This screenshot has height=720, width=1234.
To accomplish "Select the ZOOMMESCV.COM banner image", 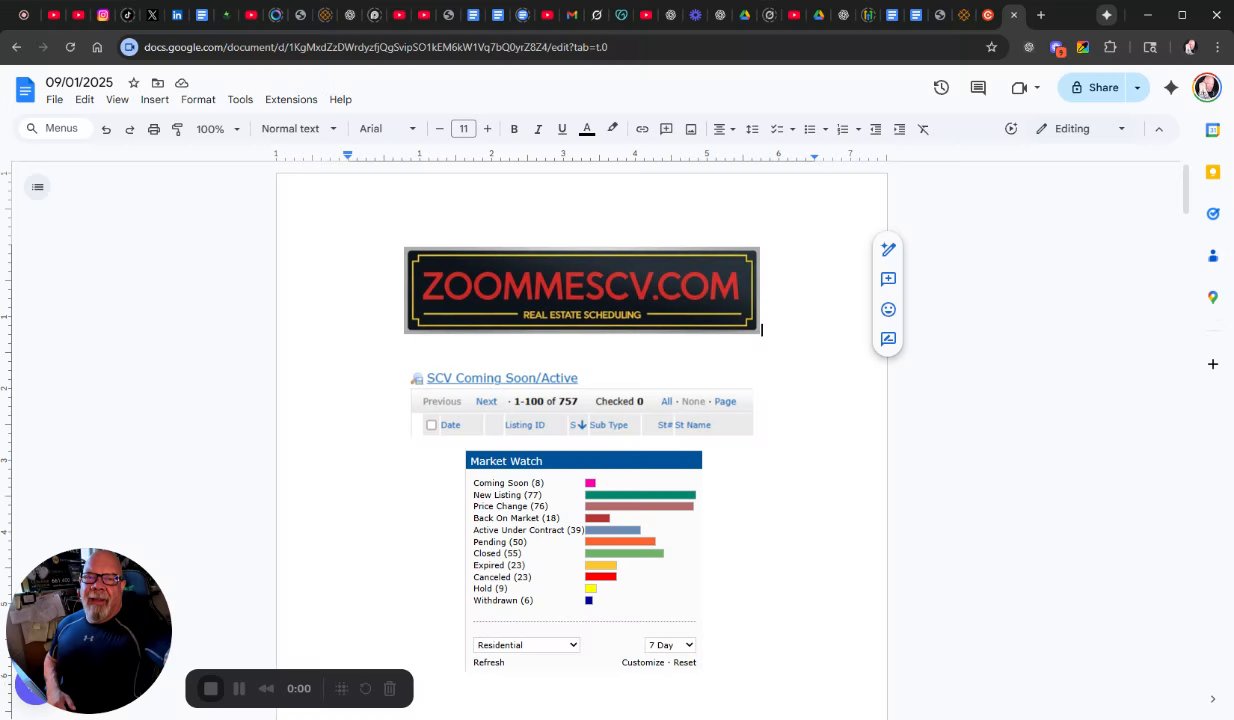I will coord(582,290).
